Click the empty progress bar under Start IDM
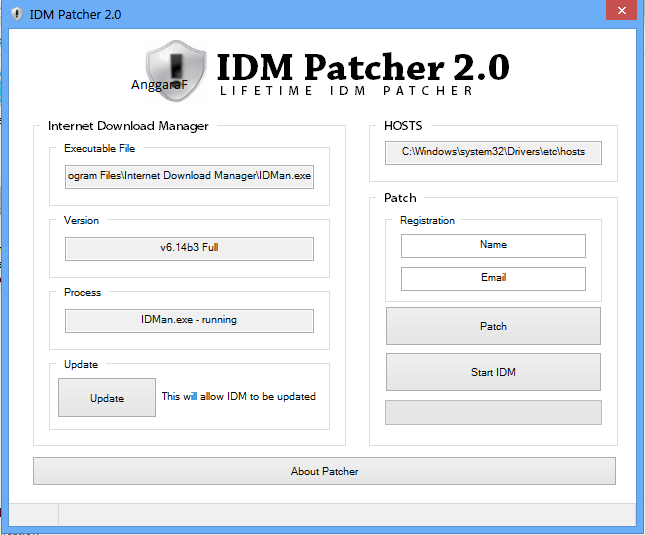 pos(493,412)
